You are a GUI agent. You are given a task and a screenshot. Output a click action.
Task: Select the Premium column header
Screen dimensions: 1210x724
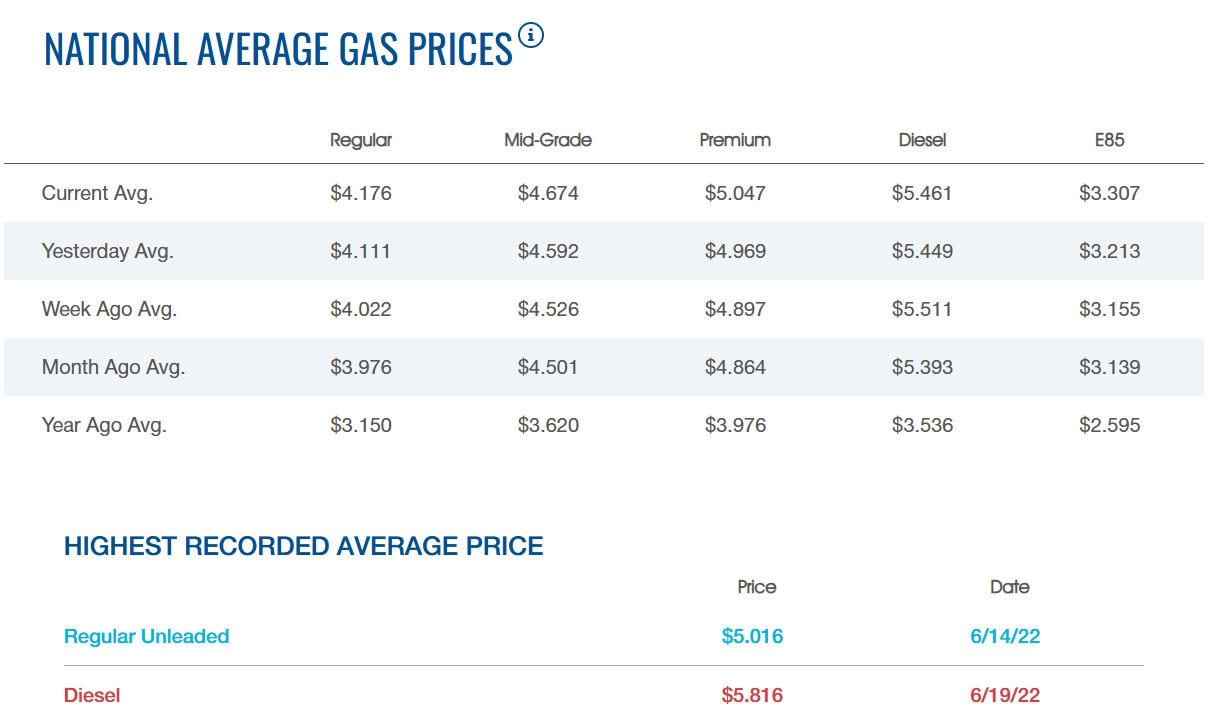click(735, 140)
